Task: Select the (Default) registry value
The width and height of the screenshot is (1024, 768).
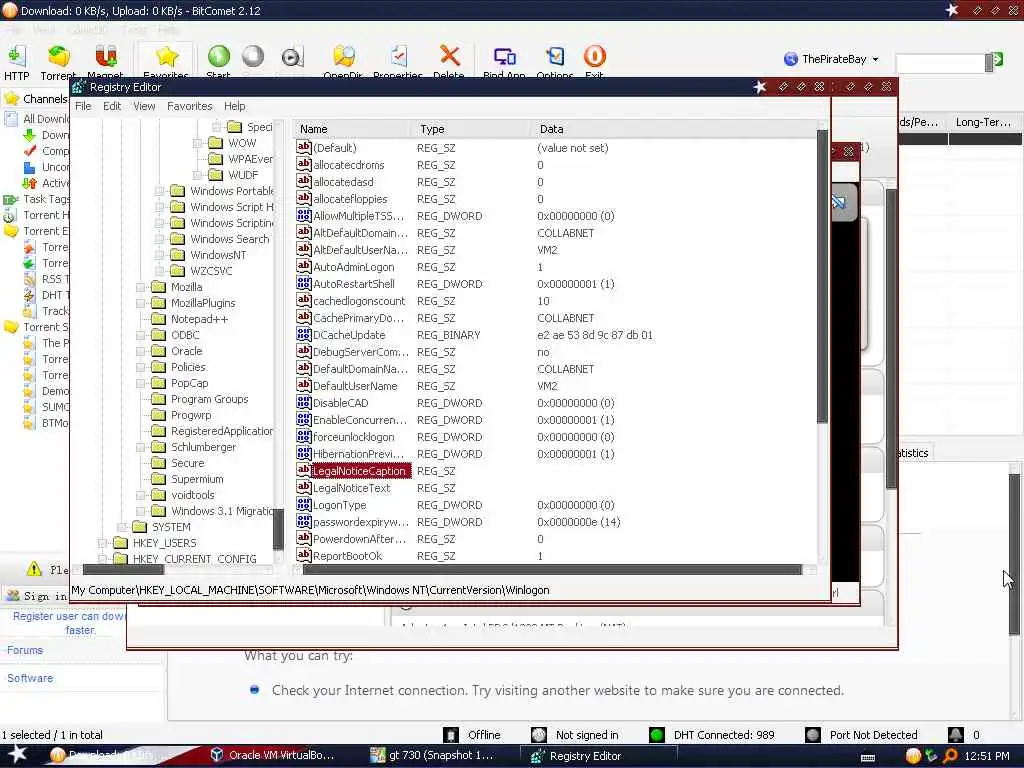Action: pos(334,148)
